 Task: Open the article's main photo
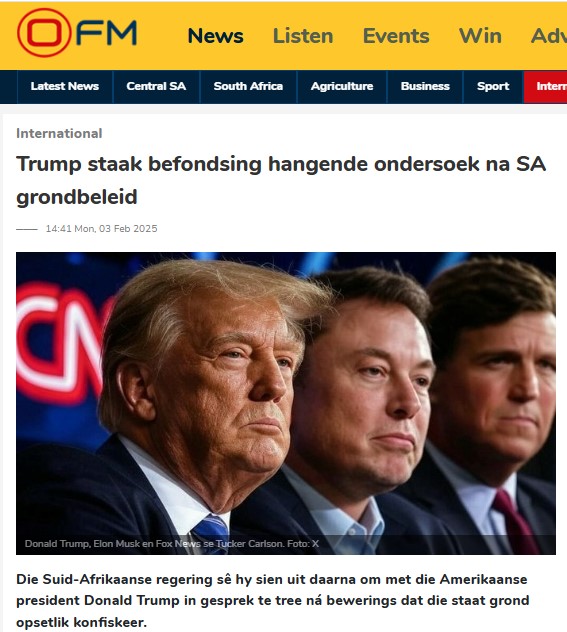tap(286, 403)
